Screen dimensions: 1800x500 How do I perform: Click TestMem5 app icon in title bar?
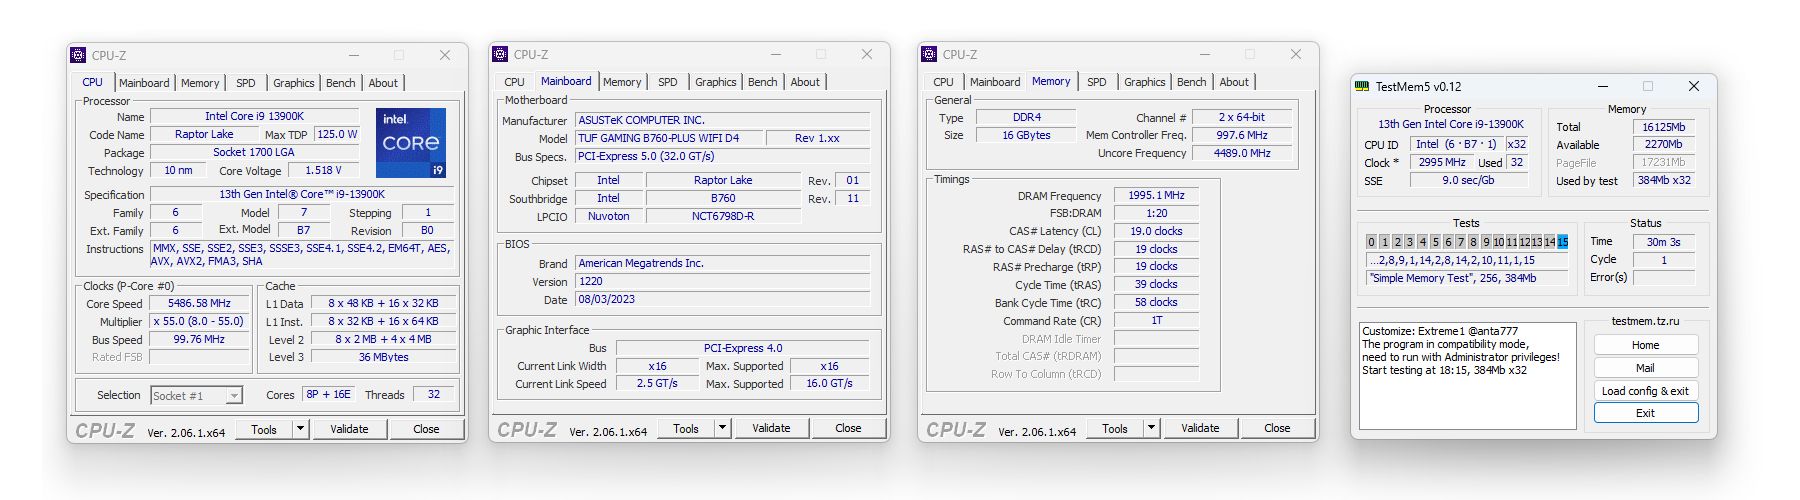[x=1362, y=87]
